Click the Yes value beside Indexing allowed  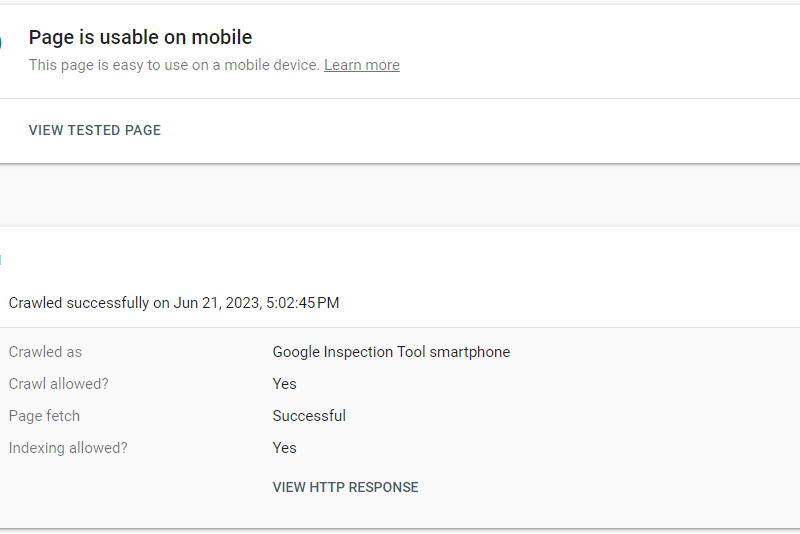pos(284,448)
